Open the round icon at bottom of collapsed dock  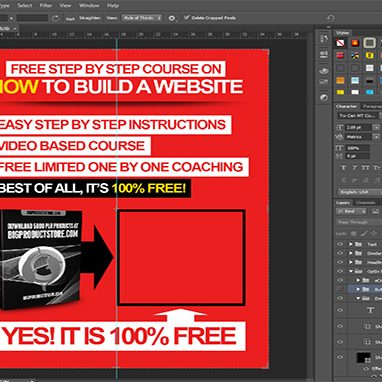point(324,97)
